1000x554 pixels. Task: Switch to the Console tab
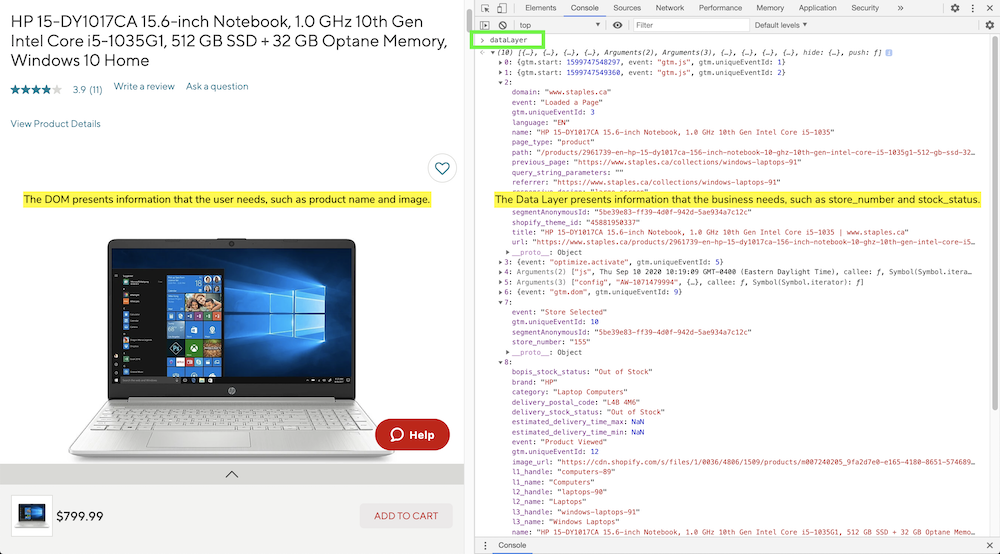[x=584, y=8]
